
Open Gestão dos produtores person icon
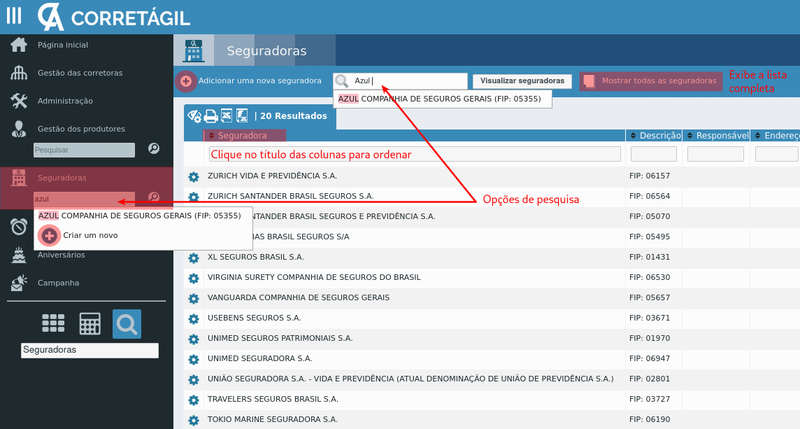tap(19, 129)
